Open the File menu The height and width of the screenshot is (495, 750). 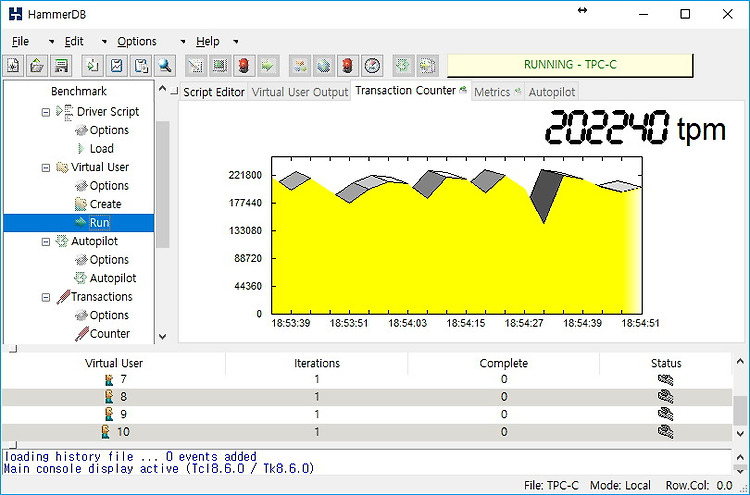20,42
